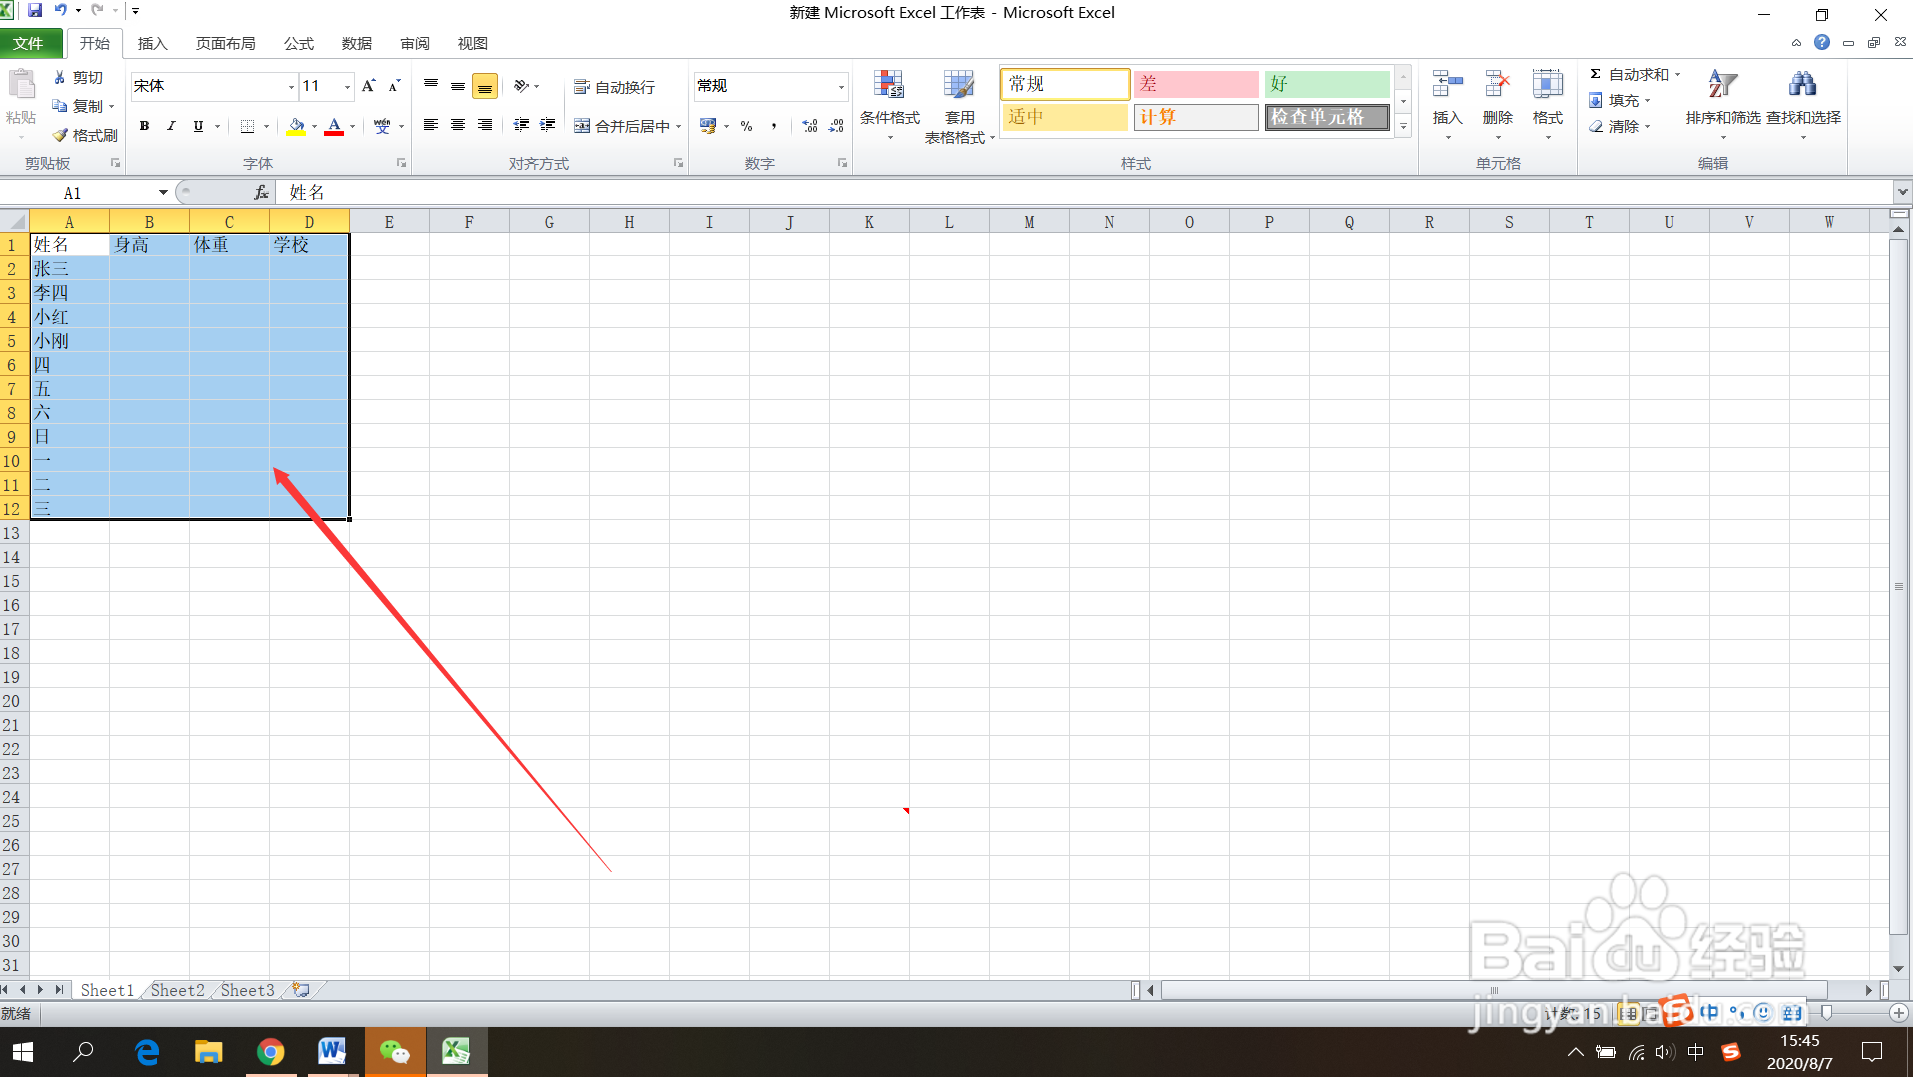1913x1077 pixels.
Task: Increase font size with the larger A icon
Action: 369,86
